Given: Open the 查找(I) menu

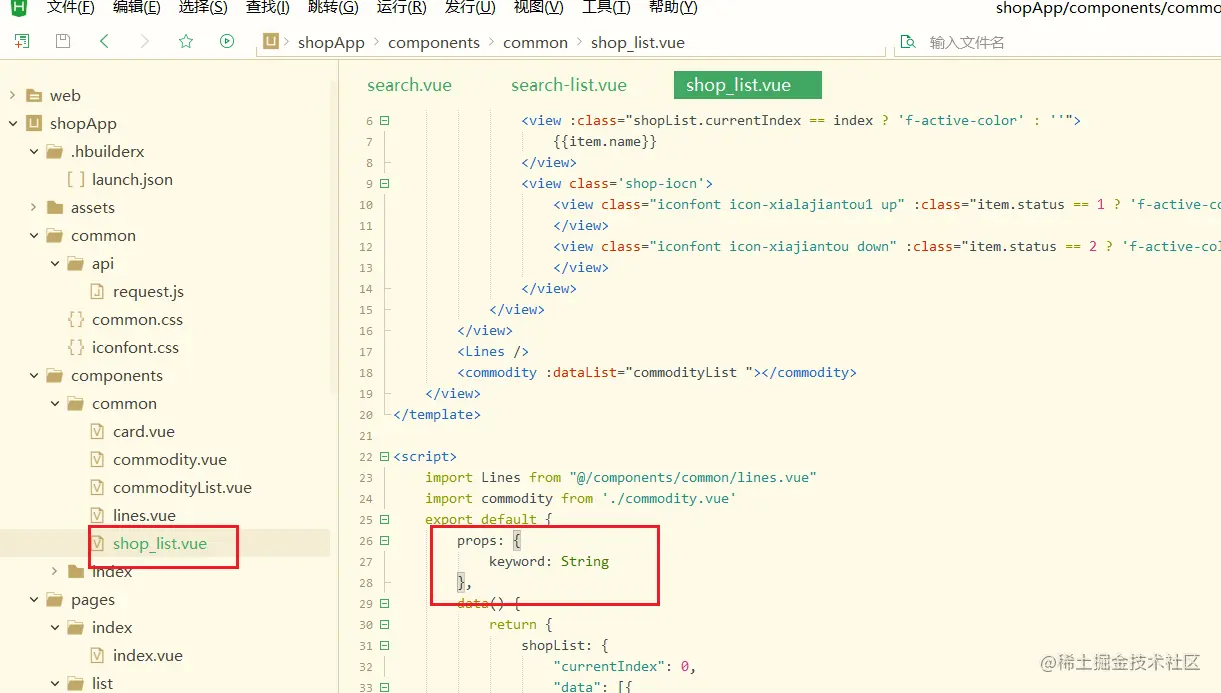Looking at the screenshot, I should (x=268, y=8).
